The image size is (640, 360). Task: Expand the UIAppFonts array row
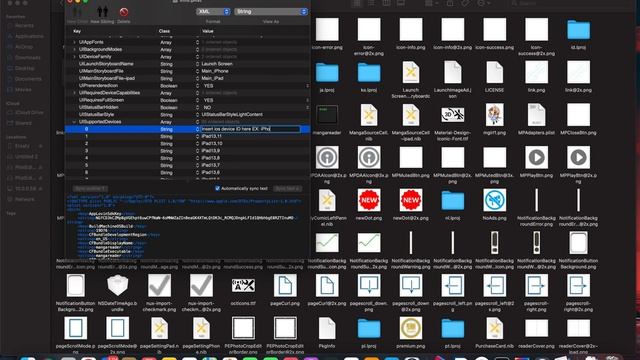point(74,42)
